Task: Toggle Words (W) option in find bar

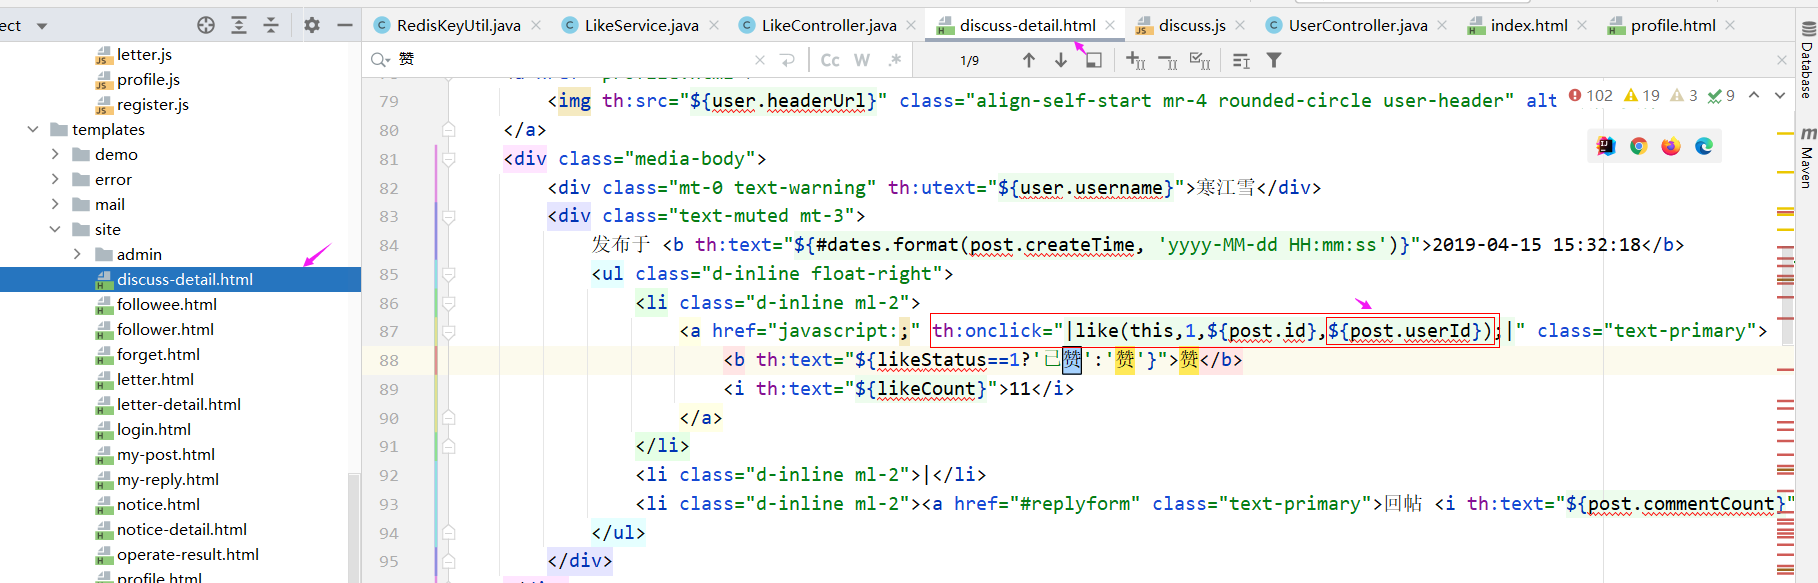Action: coord(862,60)
